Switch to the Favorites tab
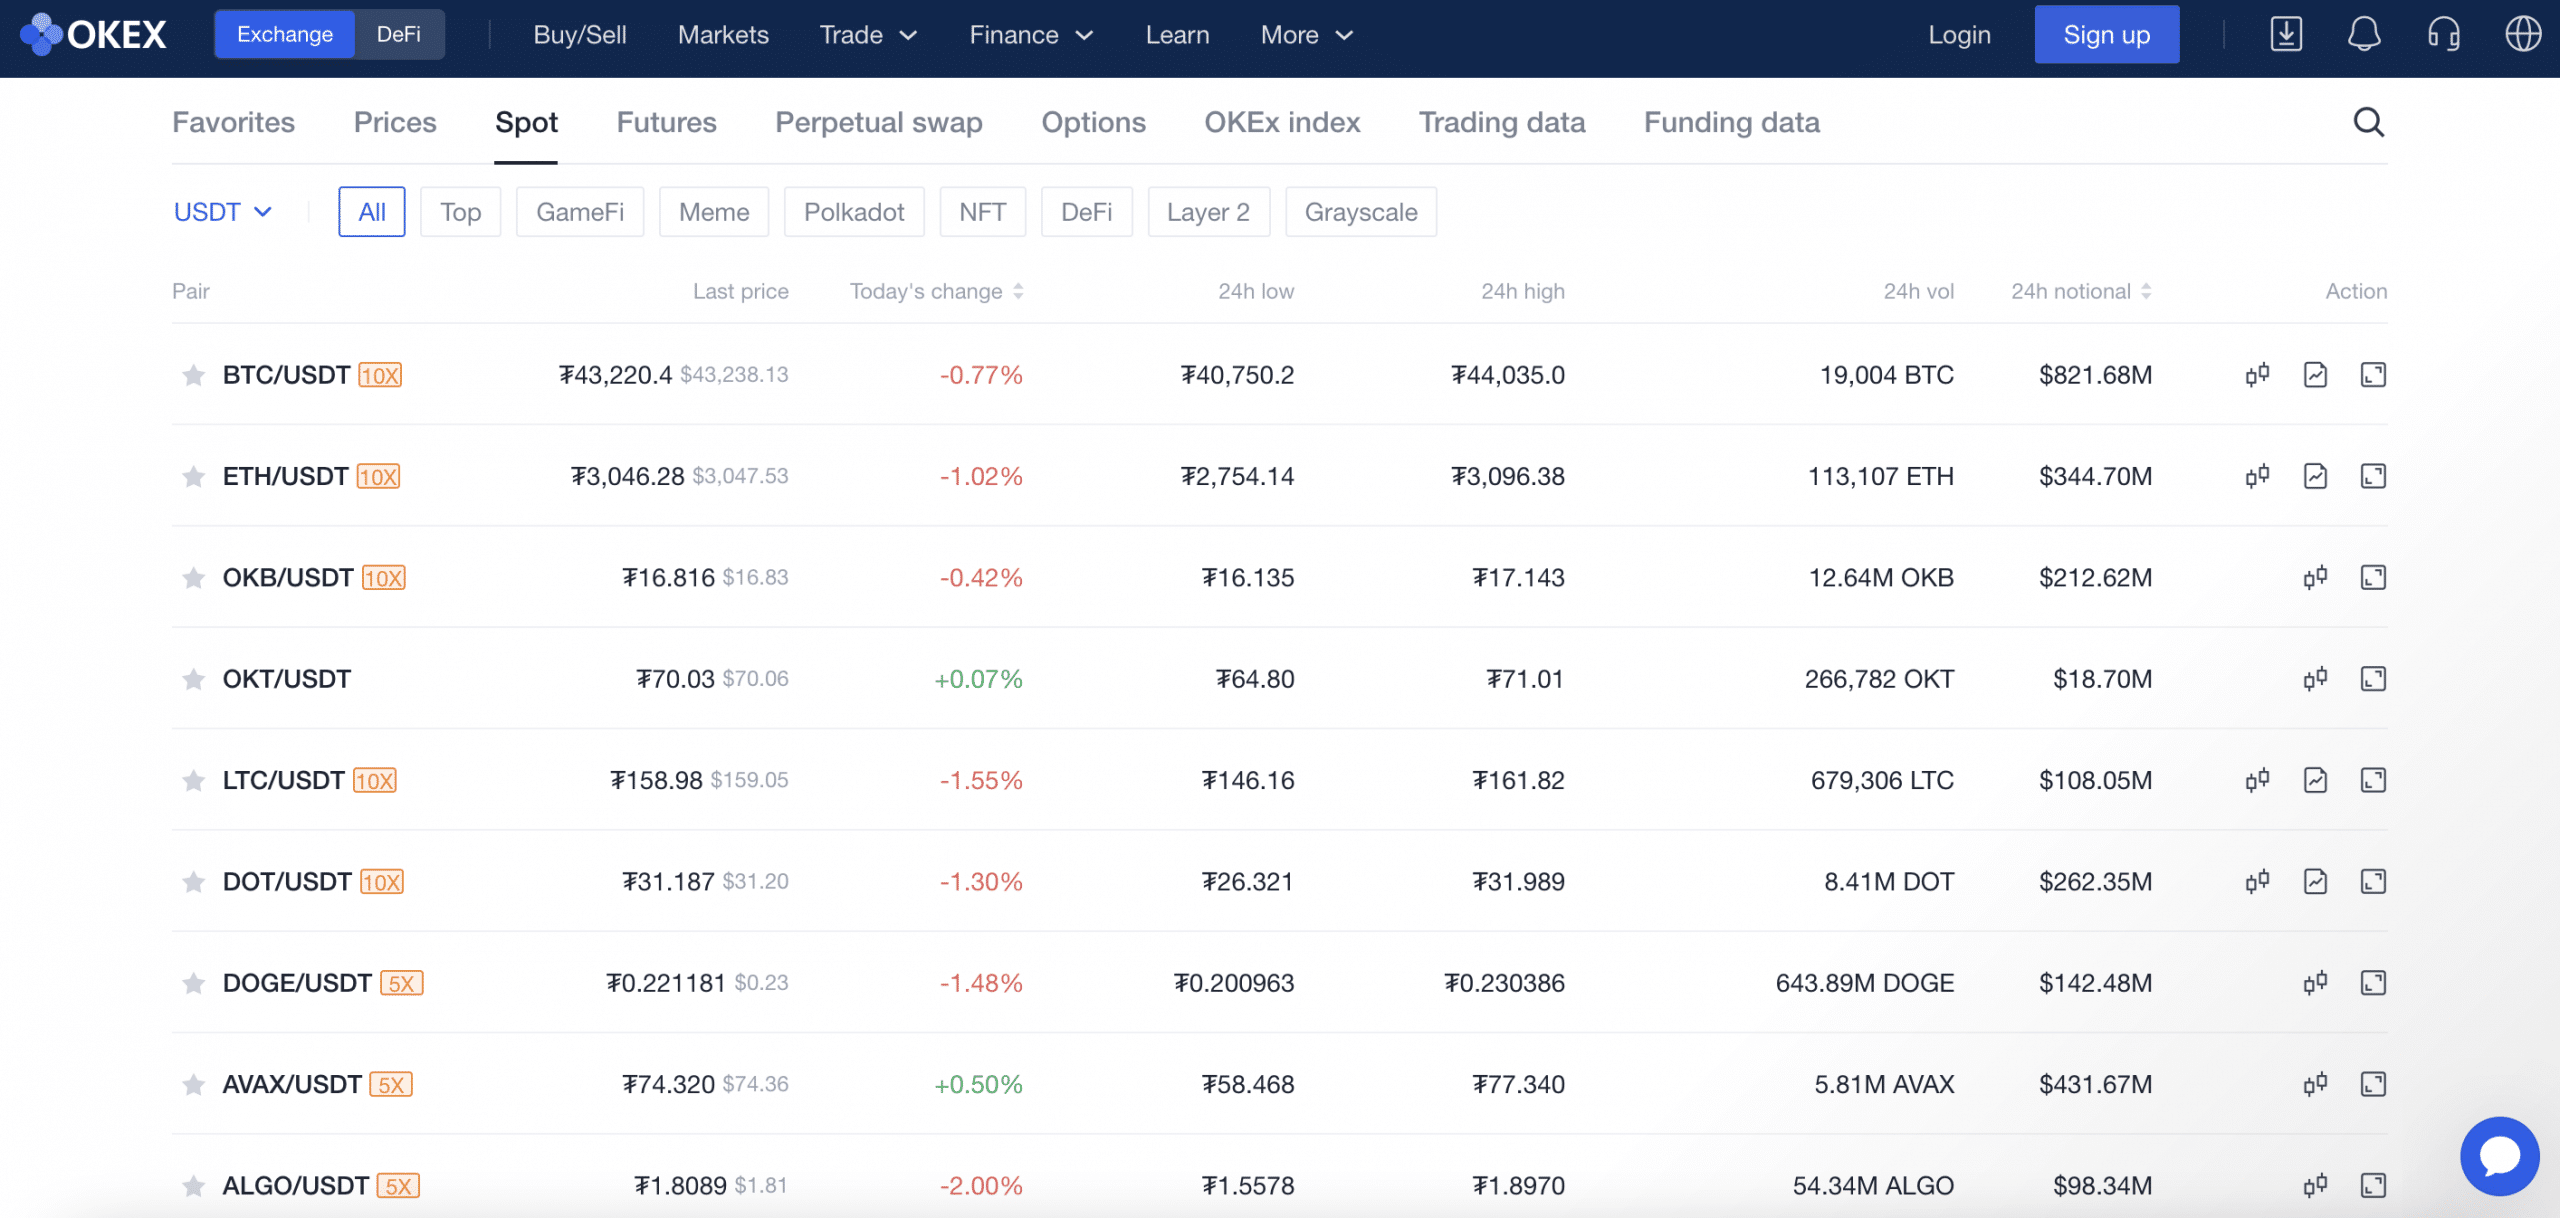Screen dimensions: 2560x1218 (x=233, y=122)
